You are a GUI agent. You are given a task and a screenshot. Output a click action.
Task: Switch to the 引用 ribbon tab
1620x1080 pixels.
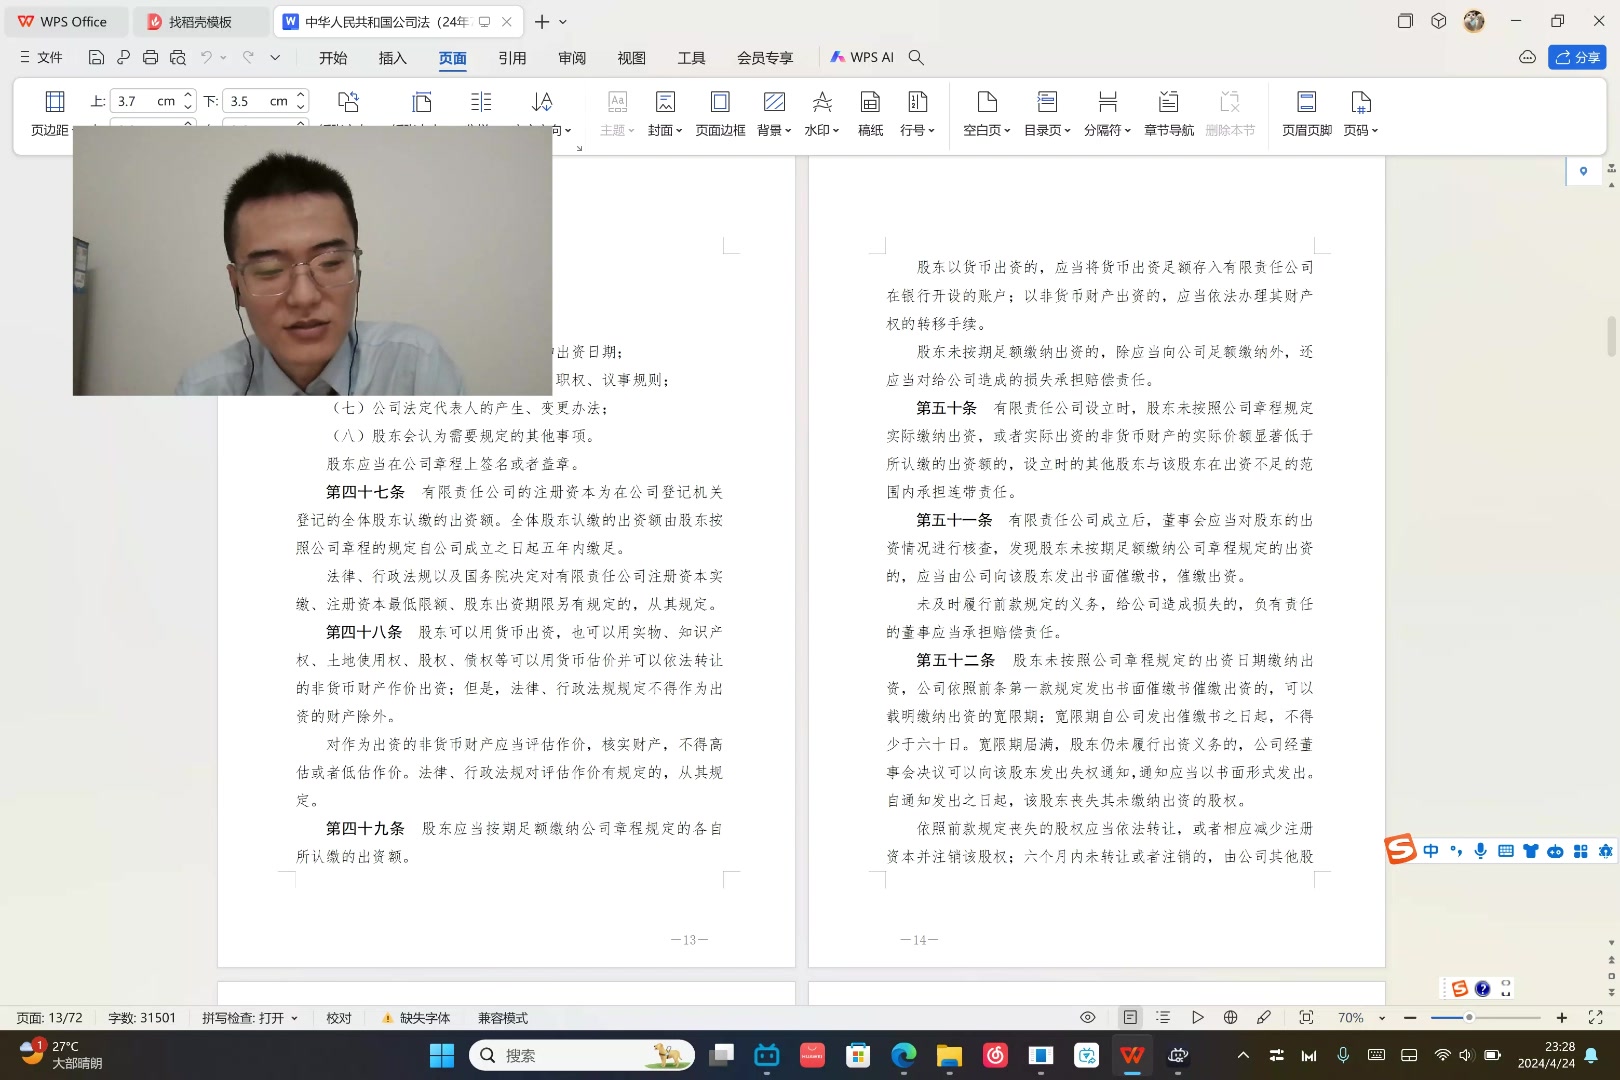point(512,58)
